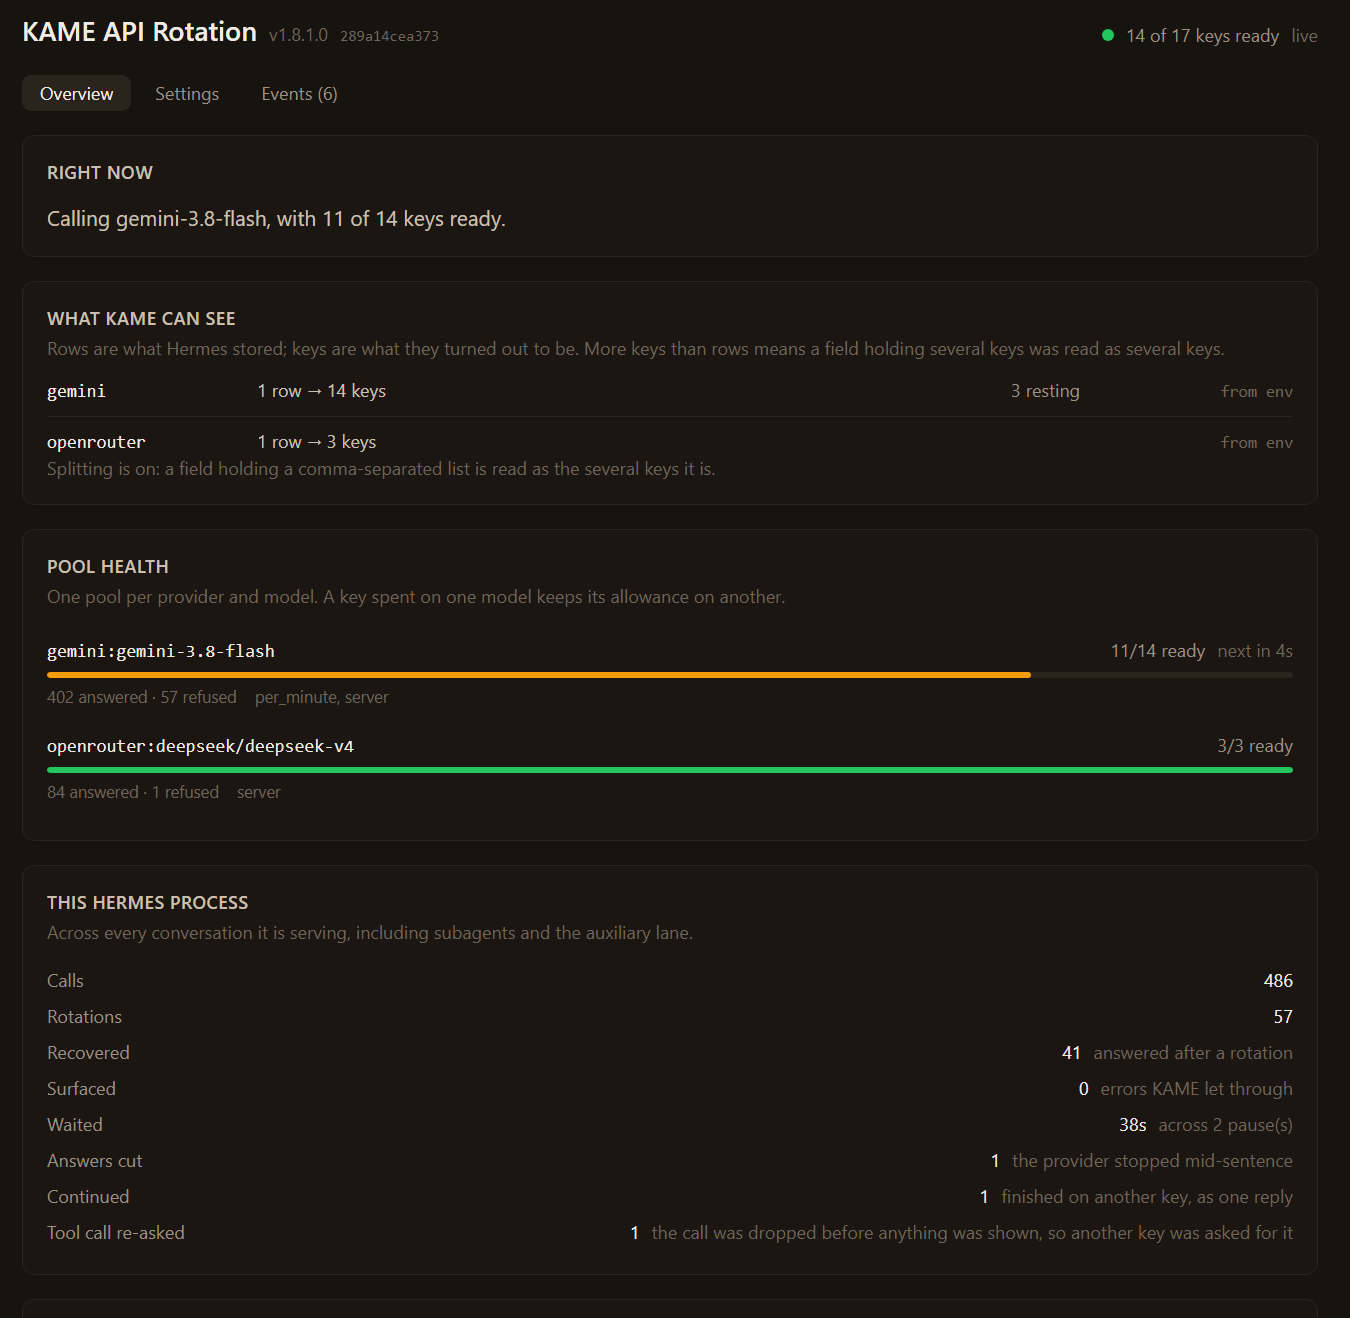Click the '3 resting' indicator for gemini
Screen dimensions: 1350x1318
(x=1045, y=391)
